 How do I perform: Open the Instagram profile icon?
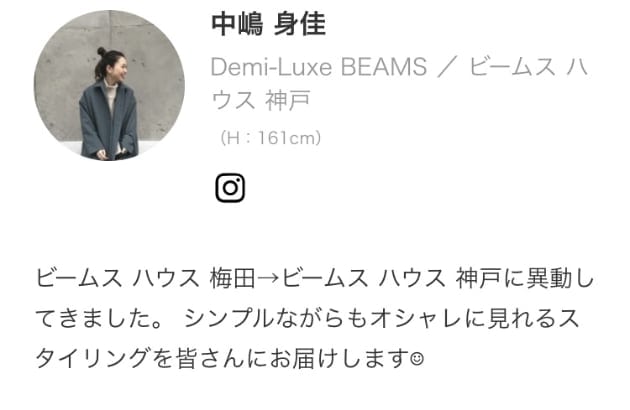point(230,188)
